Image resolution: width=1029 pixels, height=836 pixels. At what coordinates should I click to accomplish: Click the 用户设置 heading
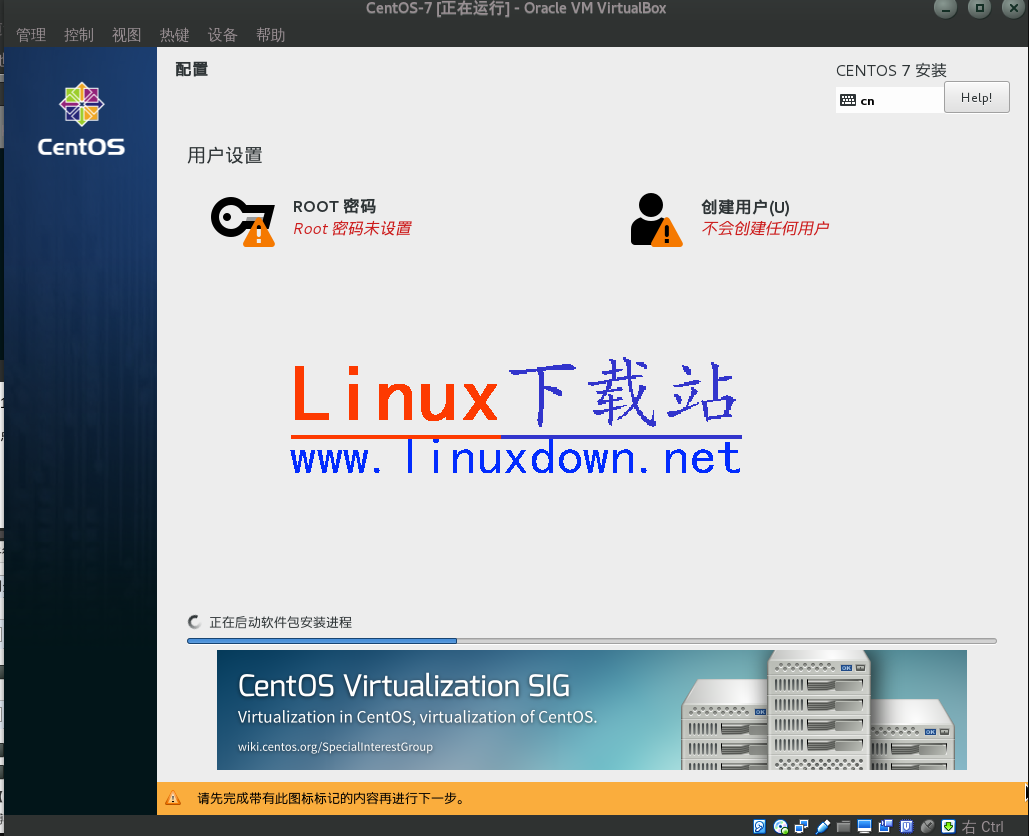tap(224, 156)
